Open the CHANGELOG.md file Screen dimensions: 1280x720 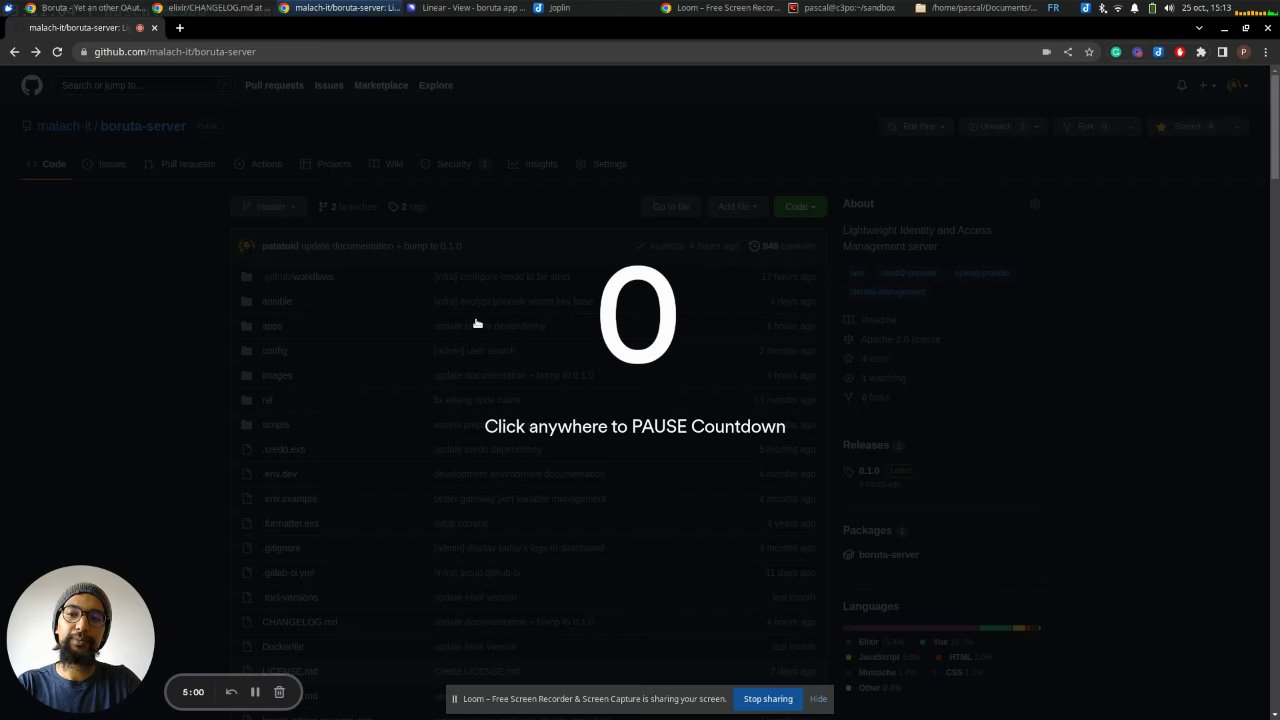pyautogui.click(x=300, y=622)
